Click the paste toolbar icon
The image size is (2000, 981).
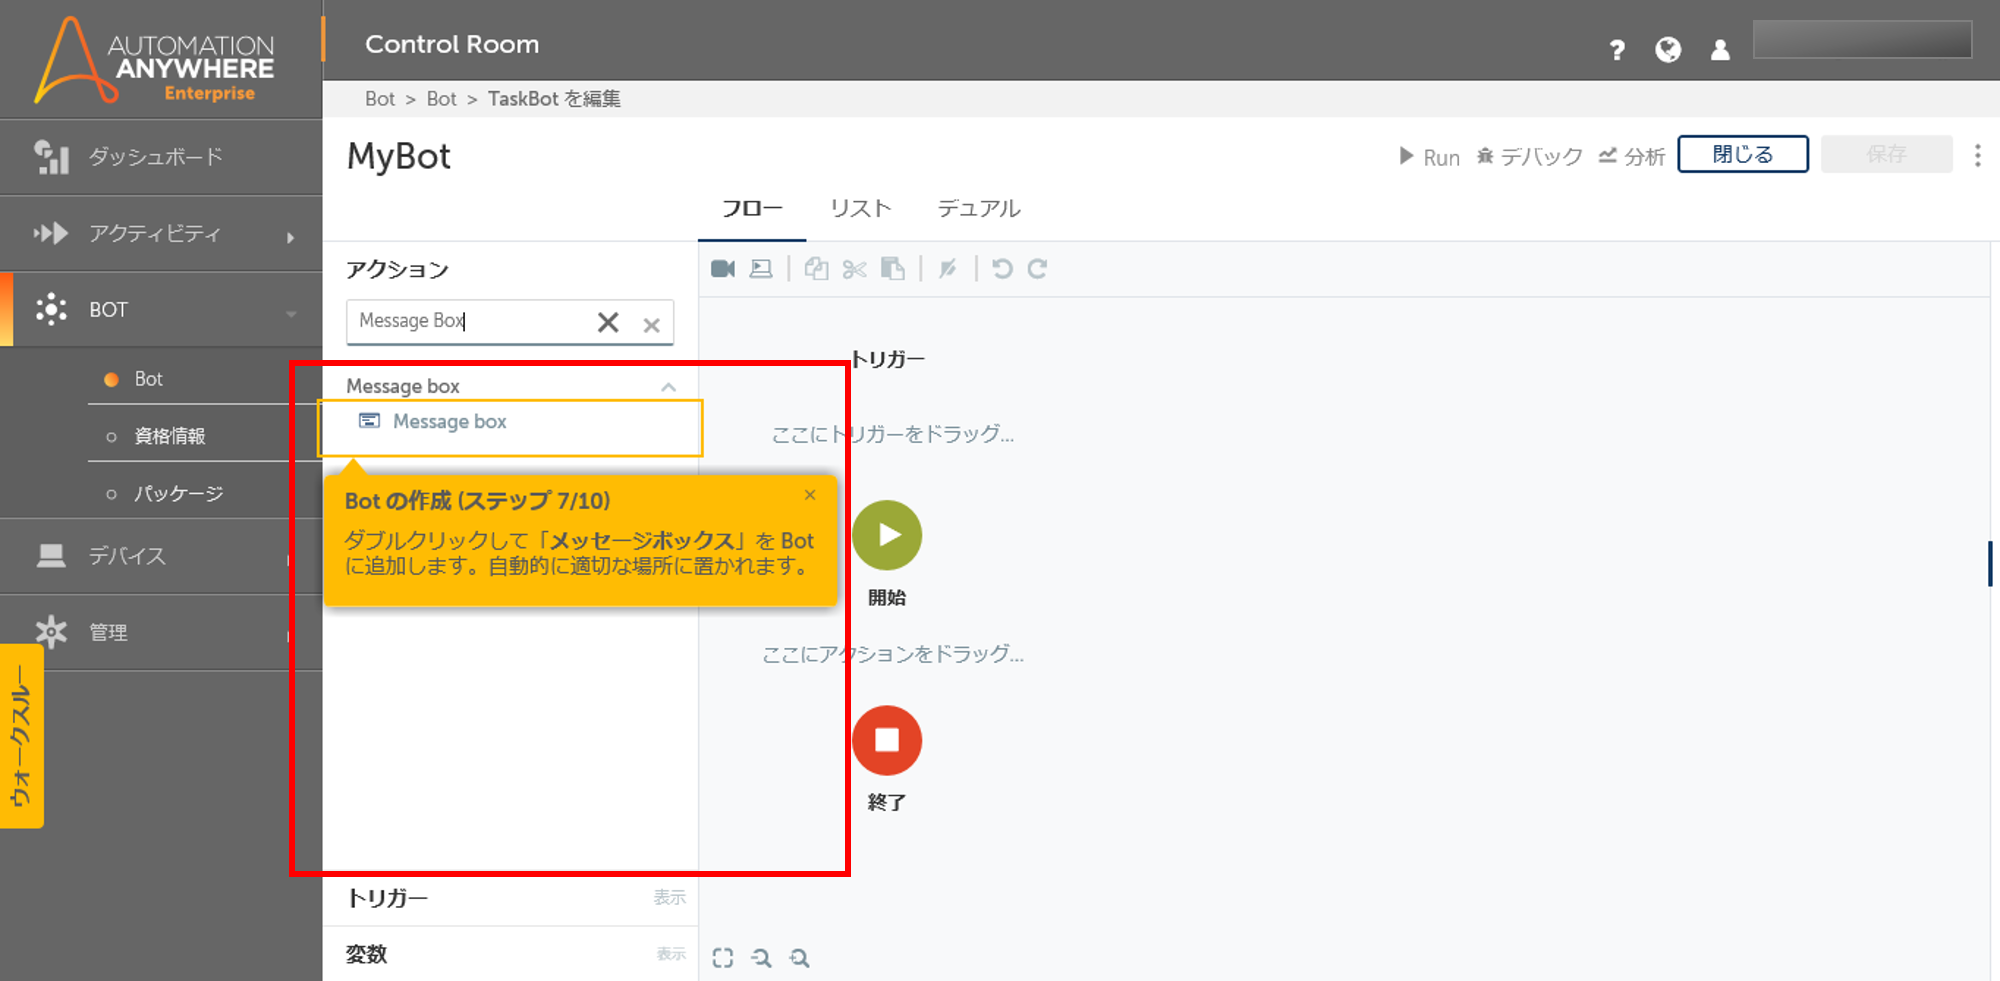point(893,269)
